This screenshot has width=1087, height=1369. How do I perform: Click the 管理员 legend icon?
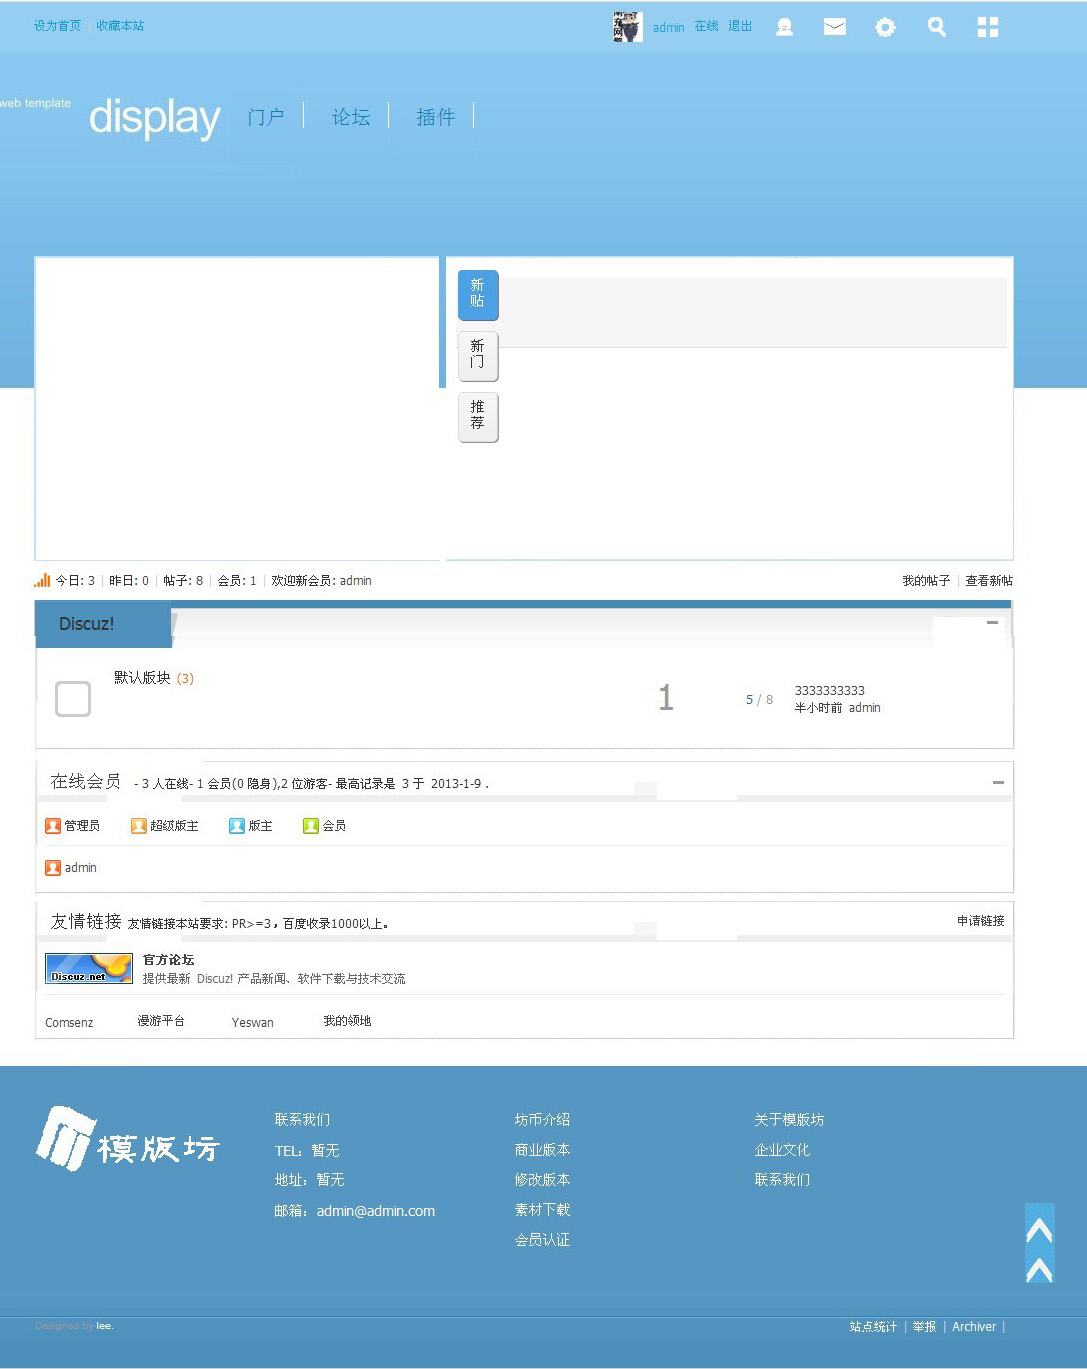(x=53, y=826)
